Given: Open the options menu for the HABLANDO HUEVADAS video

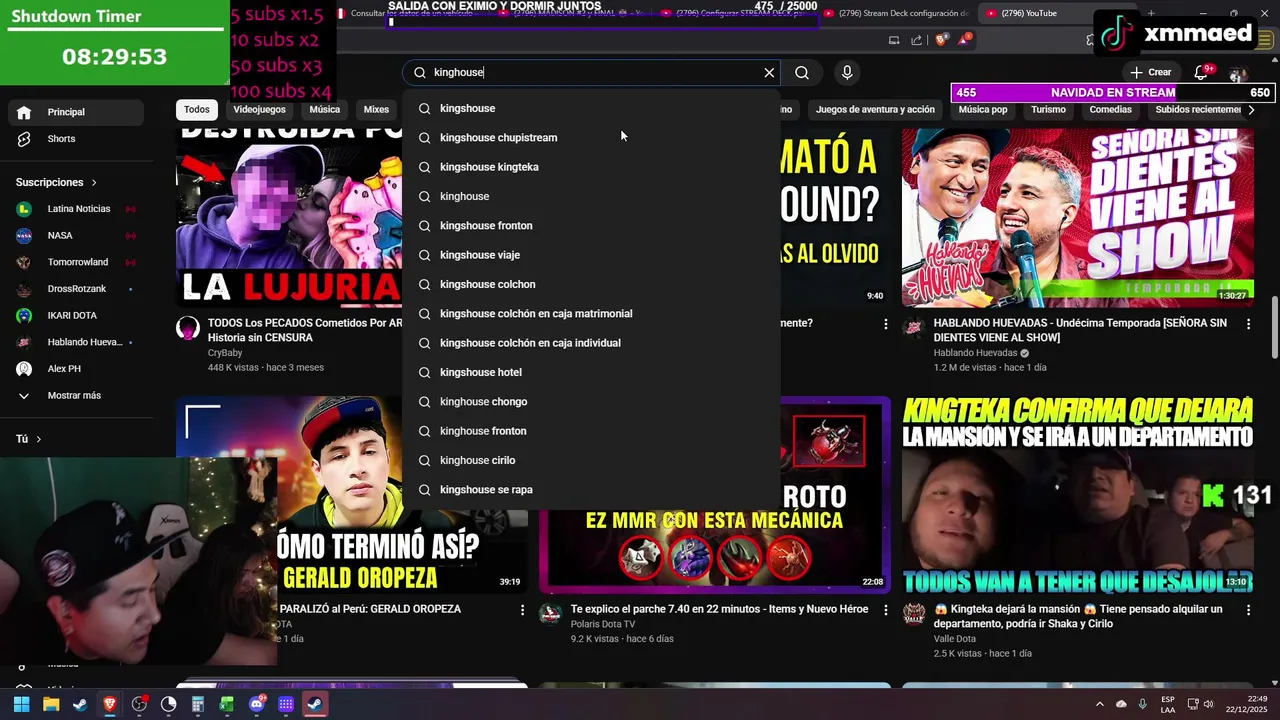Looking at the screenshot, I should point(1248,324).
